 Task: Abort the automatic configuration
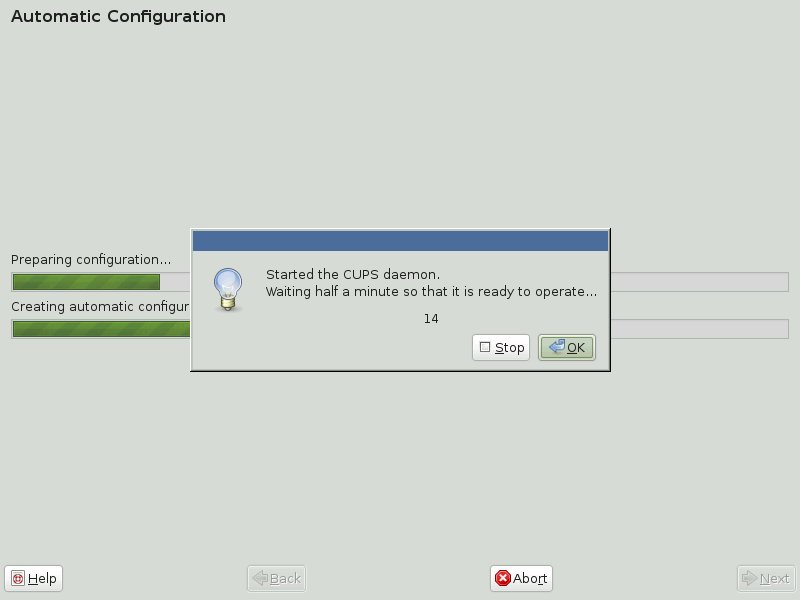coord(521,579)
